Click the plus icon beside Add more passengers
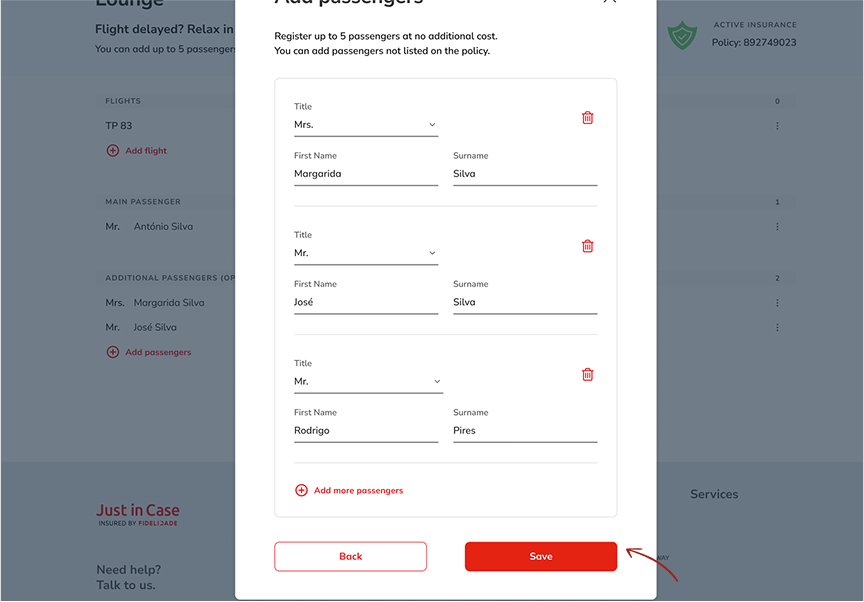This screenshot has height=602, width=864. (x=301, y=491)
